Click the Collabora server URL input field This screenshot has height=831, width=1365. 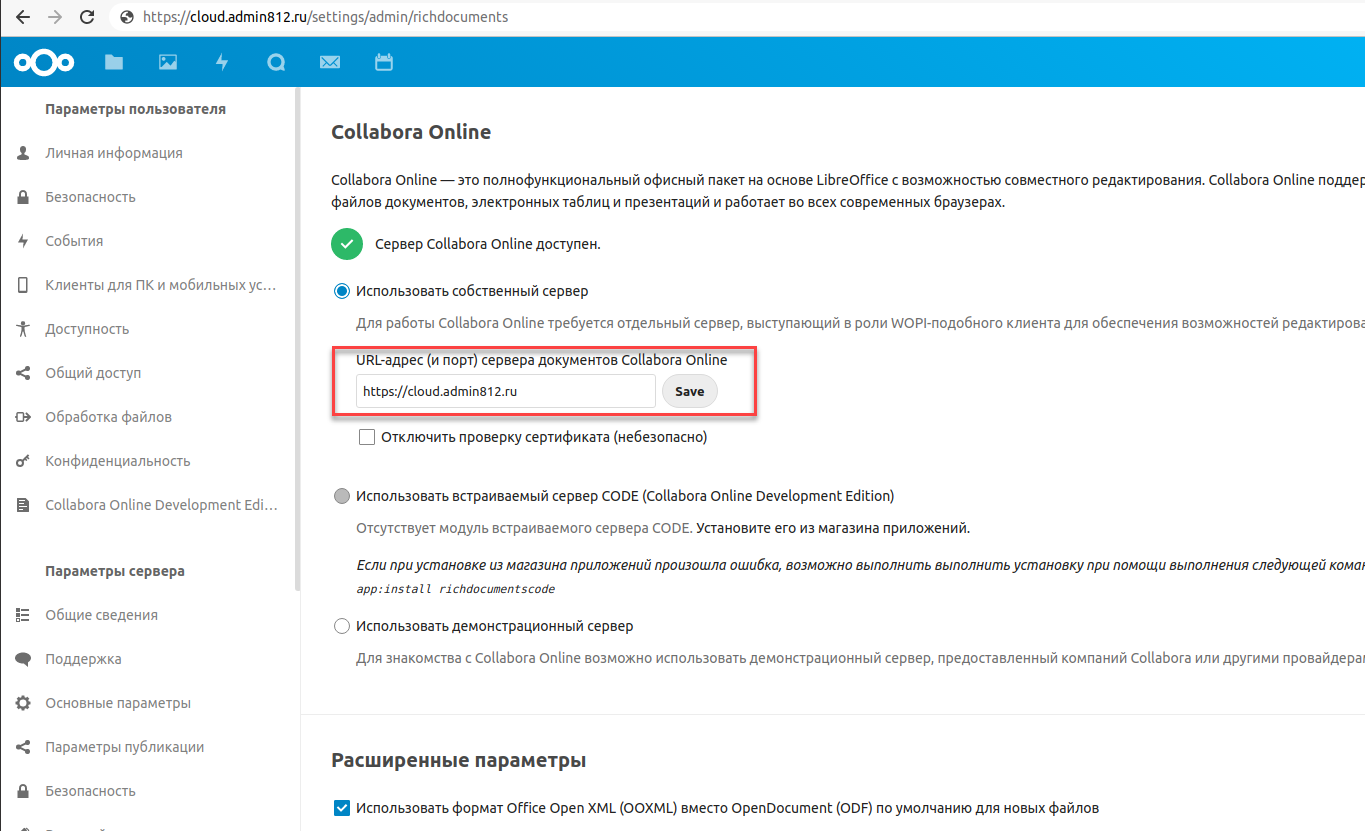(505, 391)
